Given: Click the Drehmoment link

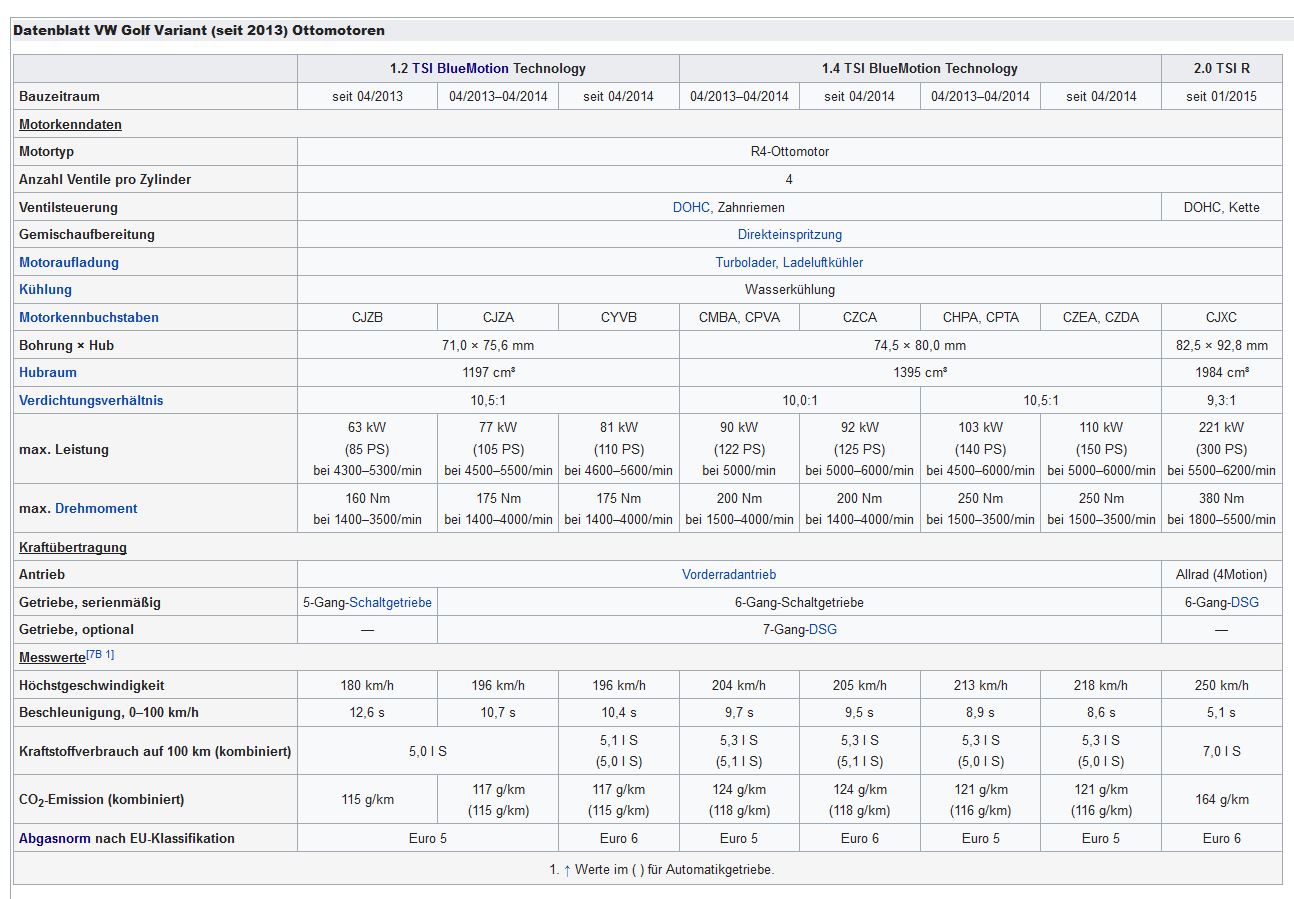Looking at the screenshot, I should pyautogui.click(x=96, y=509).
